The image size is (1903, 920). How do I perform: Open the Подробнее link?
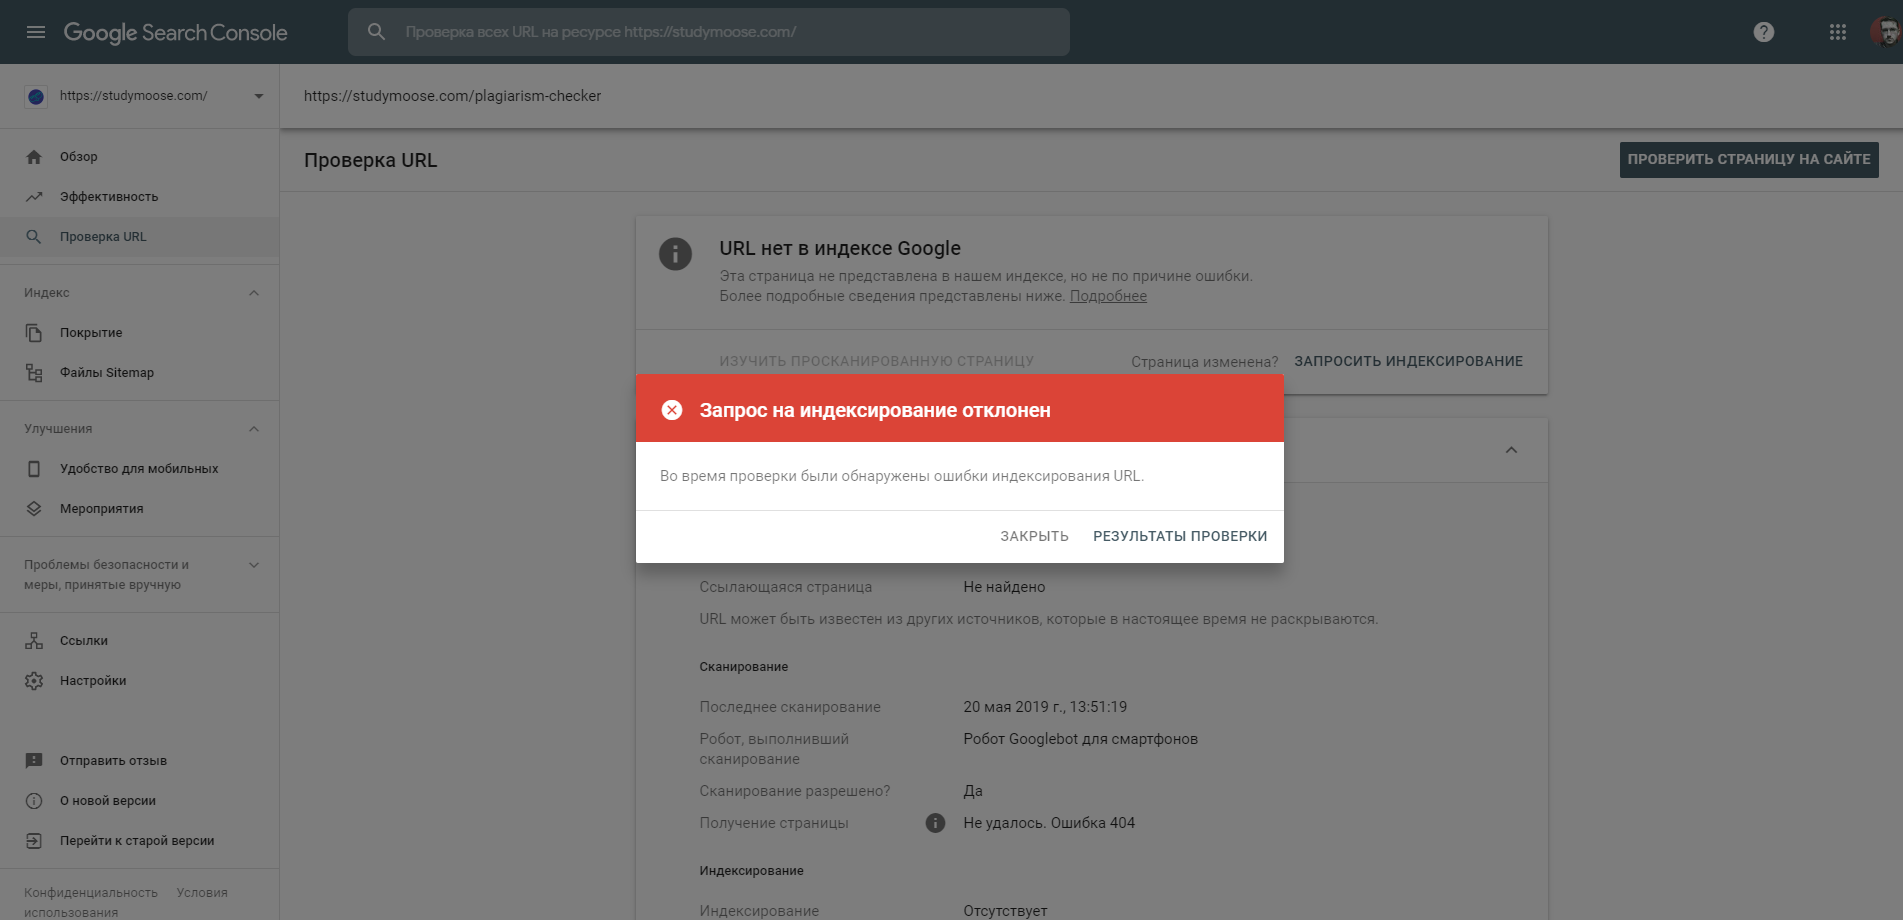(x=1108, y=296)
